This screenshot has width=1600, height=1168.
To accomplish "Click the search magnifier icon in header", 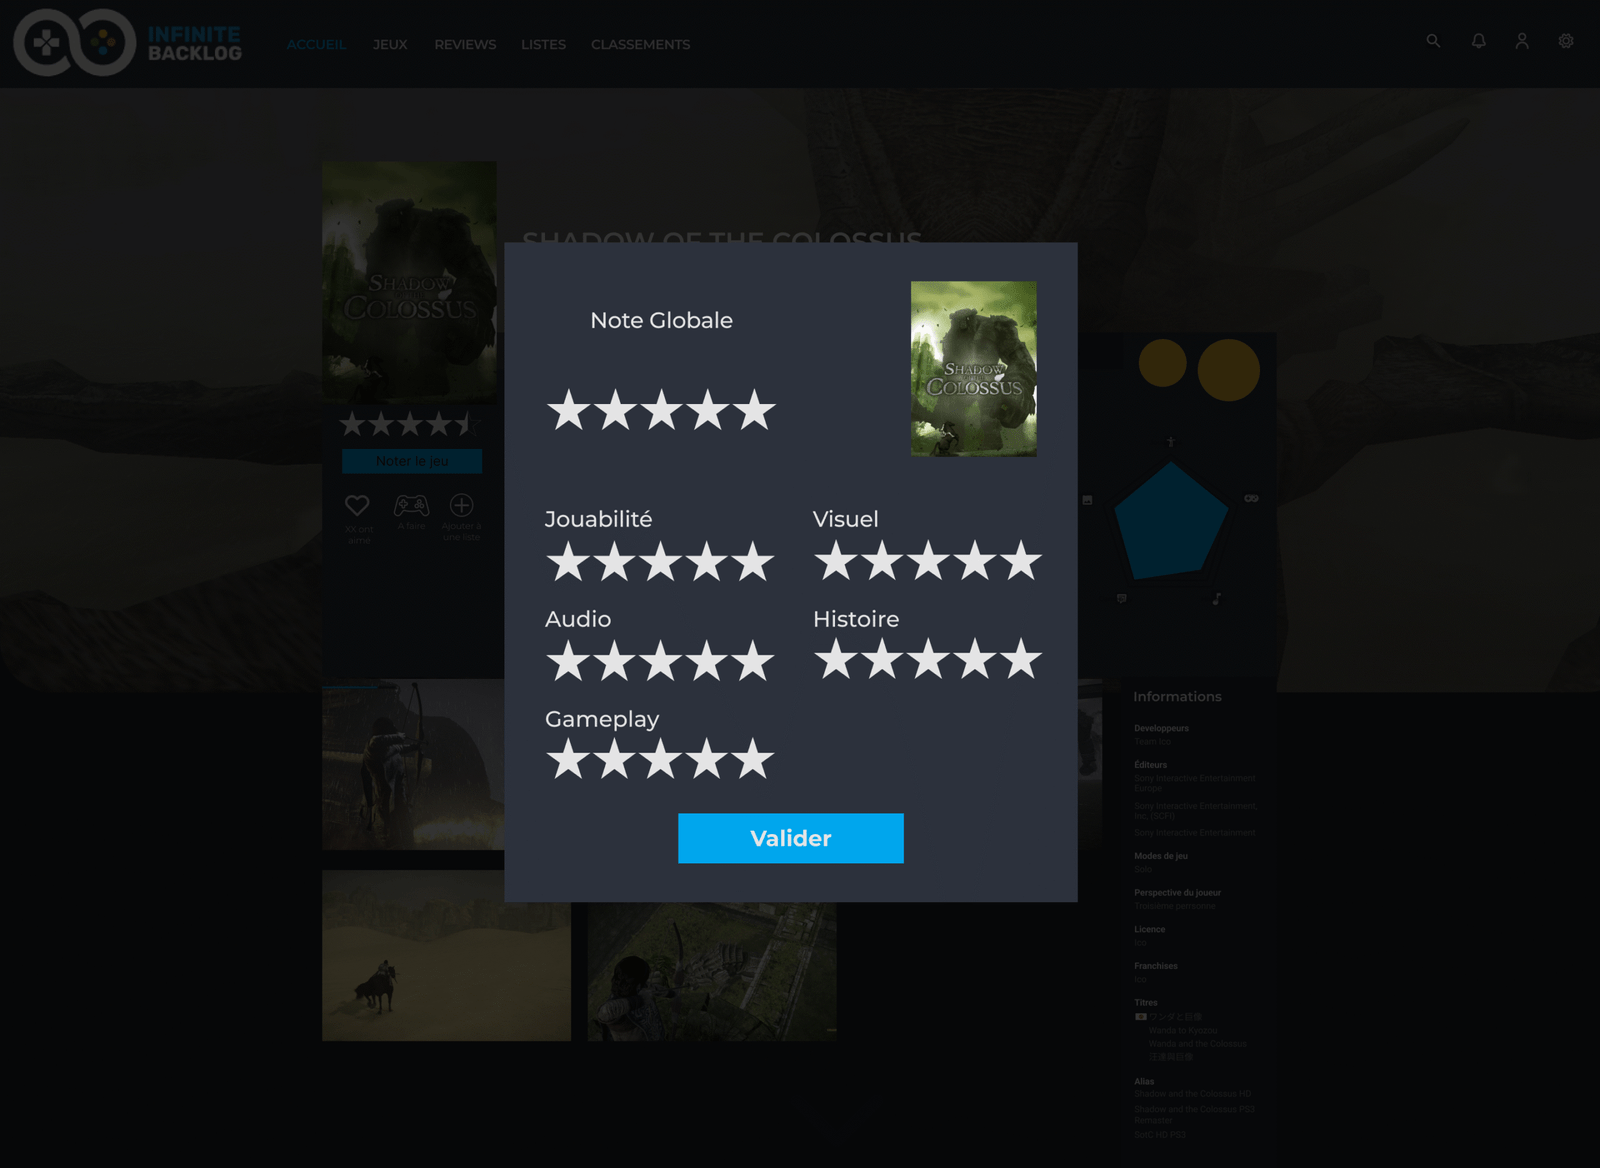I will coord(1433,41).
